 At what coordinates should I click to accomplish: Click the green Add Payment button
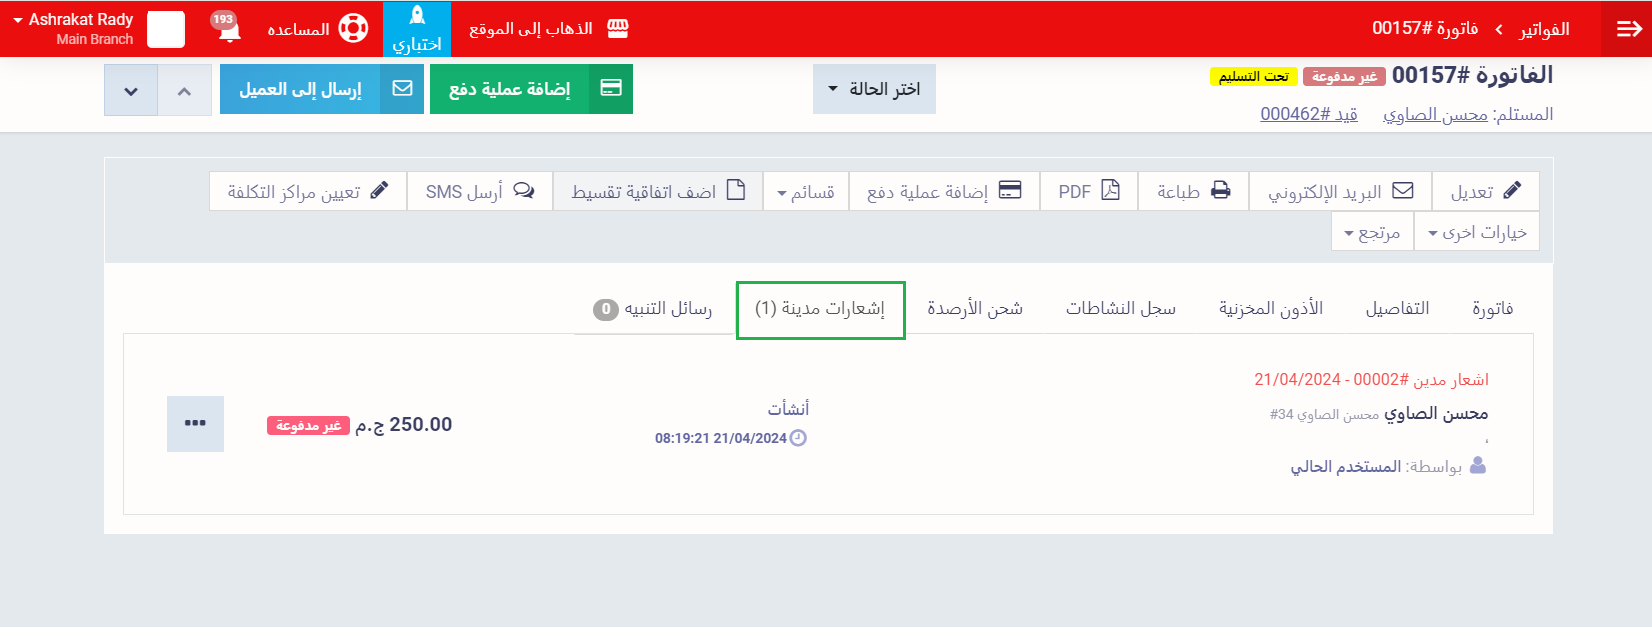coord(531,89)
